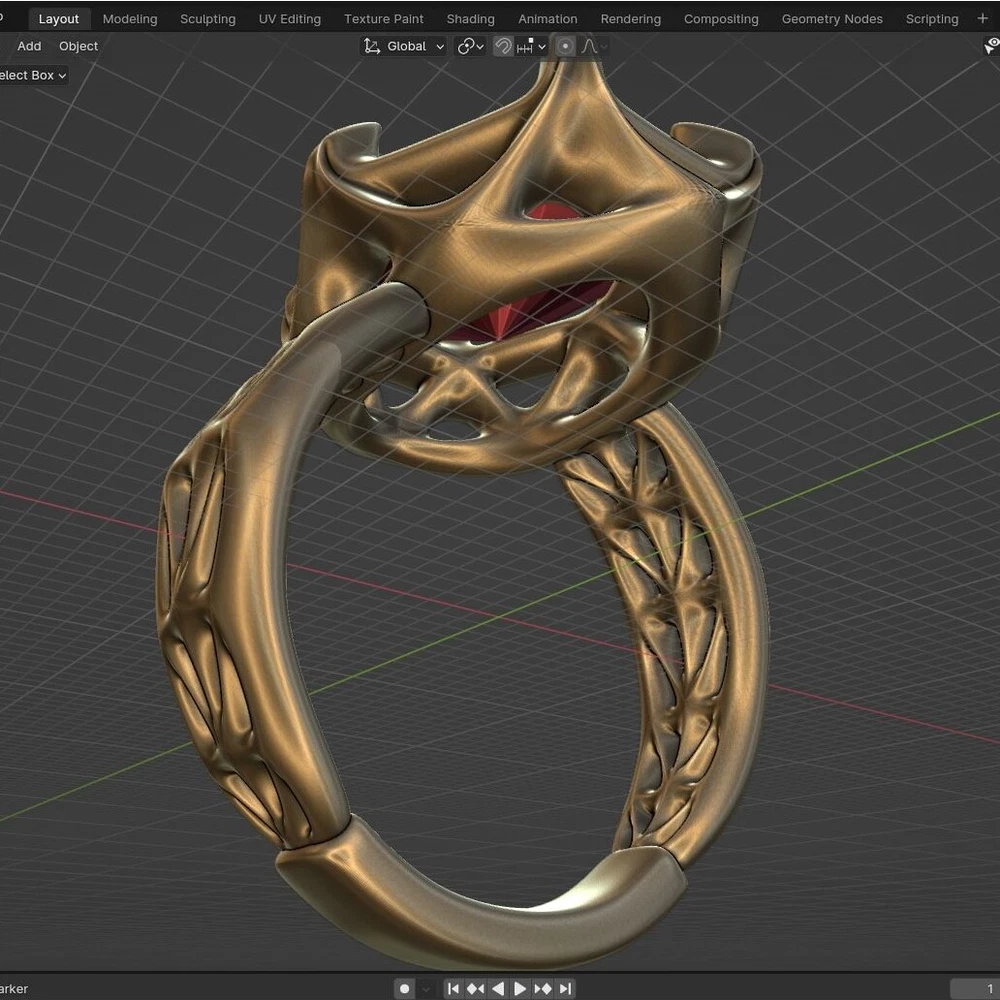The height and width of the screenshot is (1000, 1000).
Task: Toggle the auto keying record button
Action: [404, 989]
